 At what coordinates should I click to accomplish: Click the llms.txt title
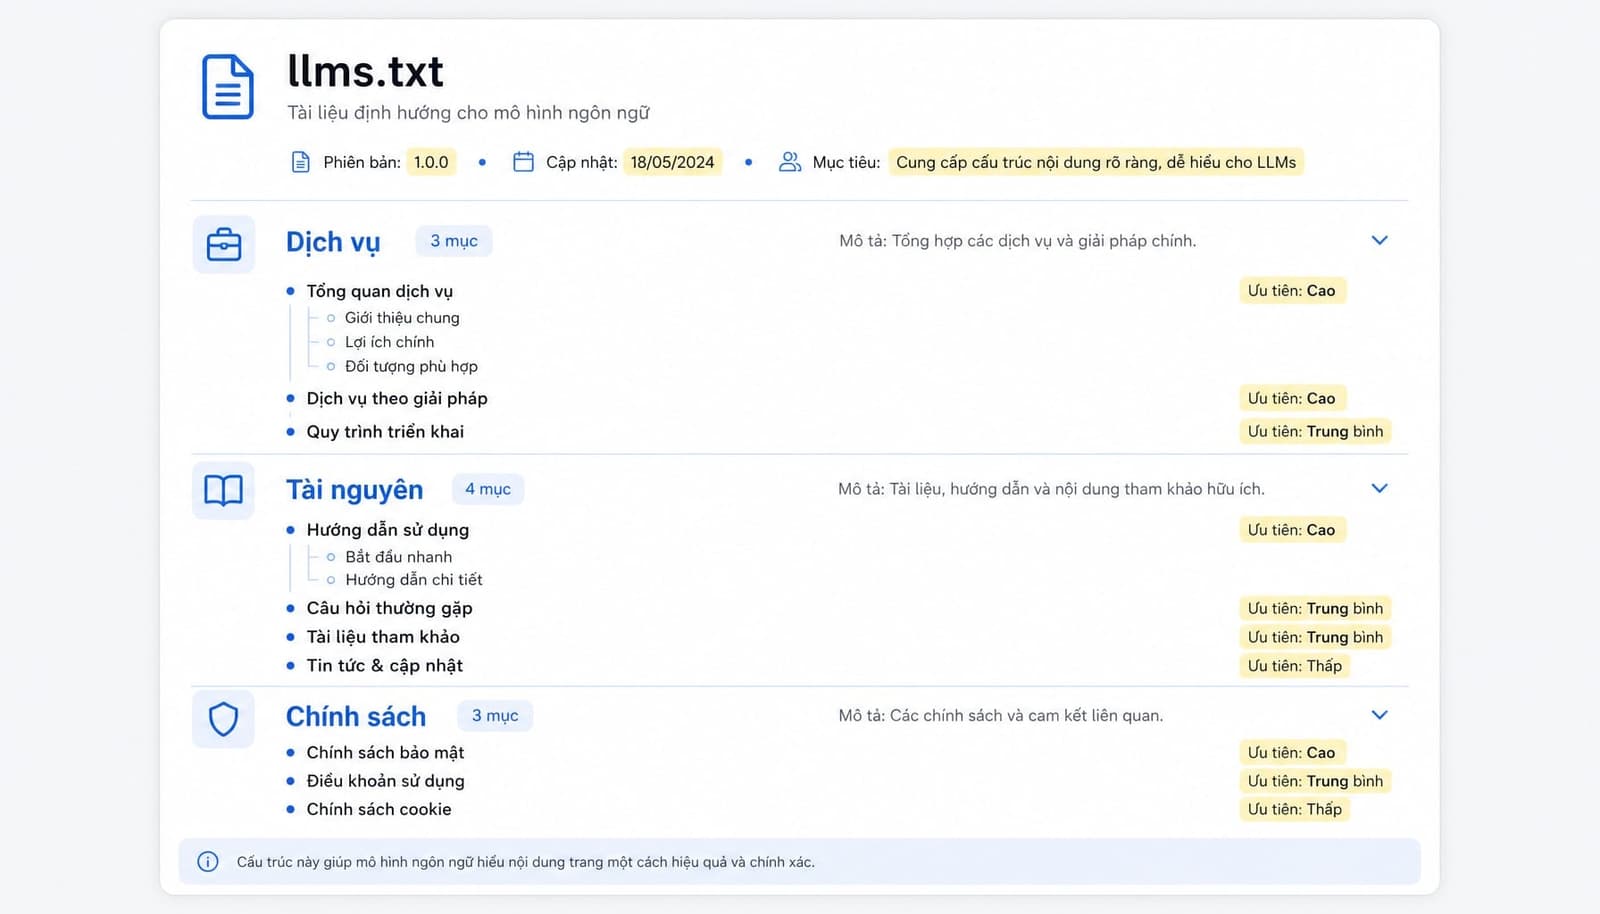[x=365, y=71]
